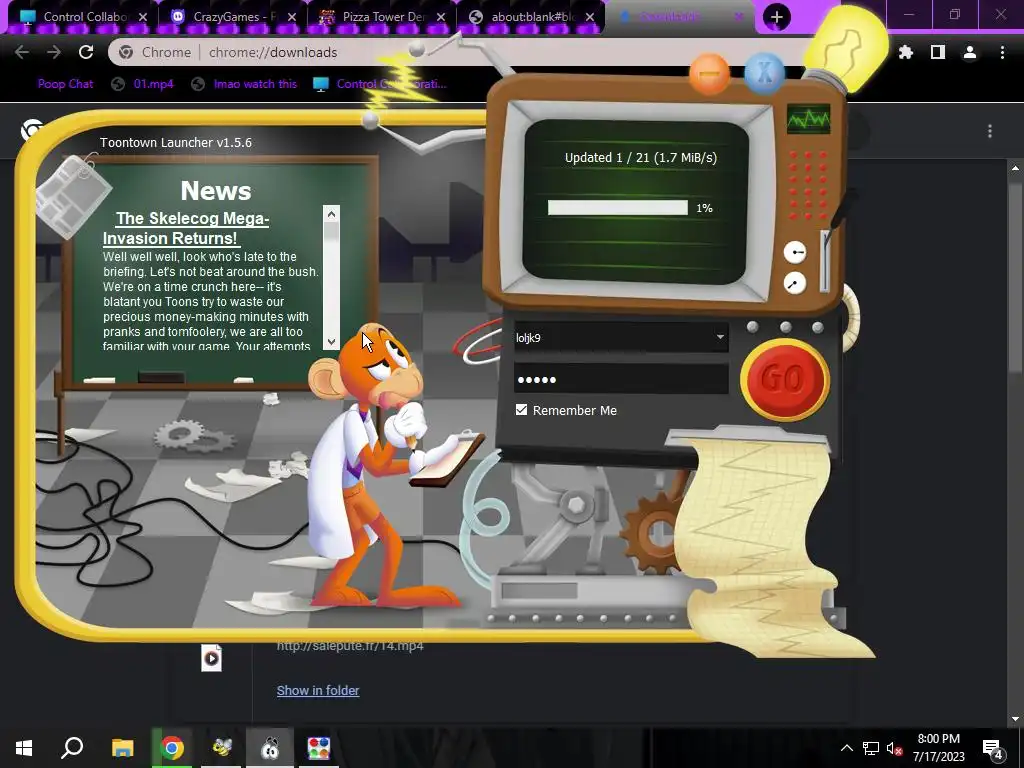
Task: Close the Pizza Tower tab
Action: click(441, 18)
